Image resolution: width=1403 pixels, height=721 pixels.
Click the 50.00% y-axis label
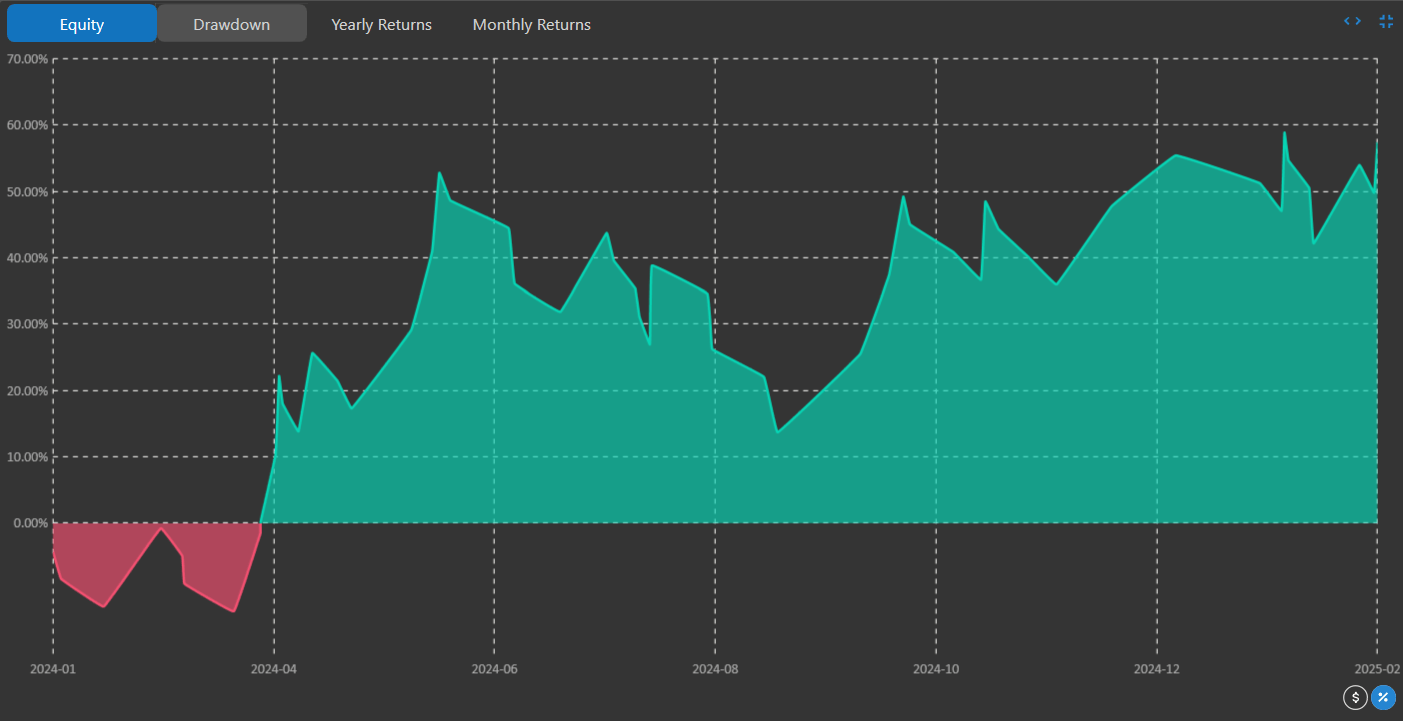pyautogui.click(x=27, y=191)
